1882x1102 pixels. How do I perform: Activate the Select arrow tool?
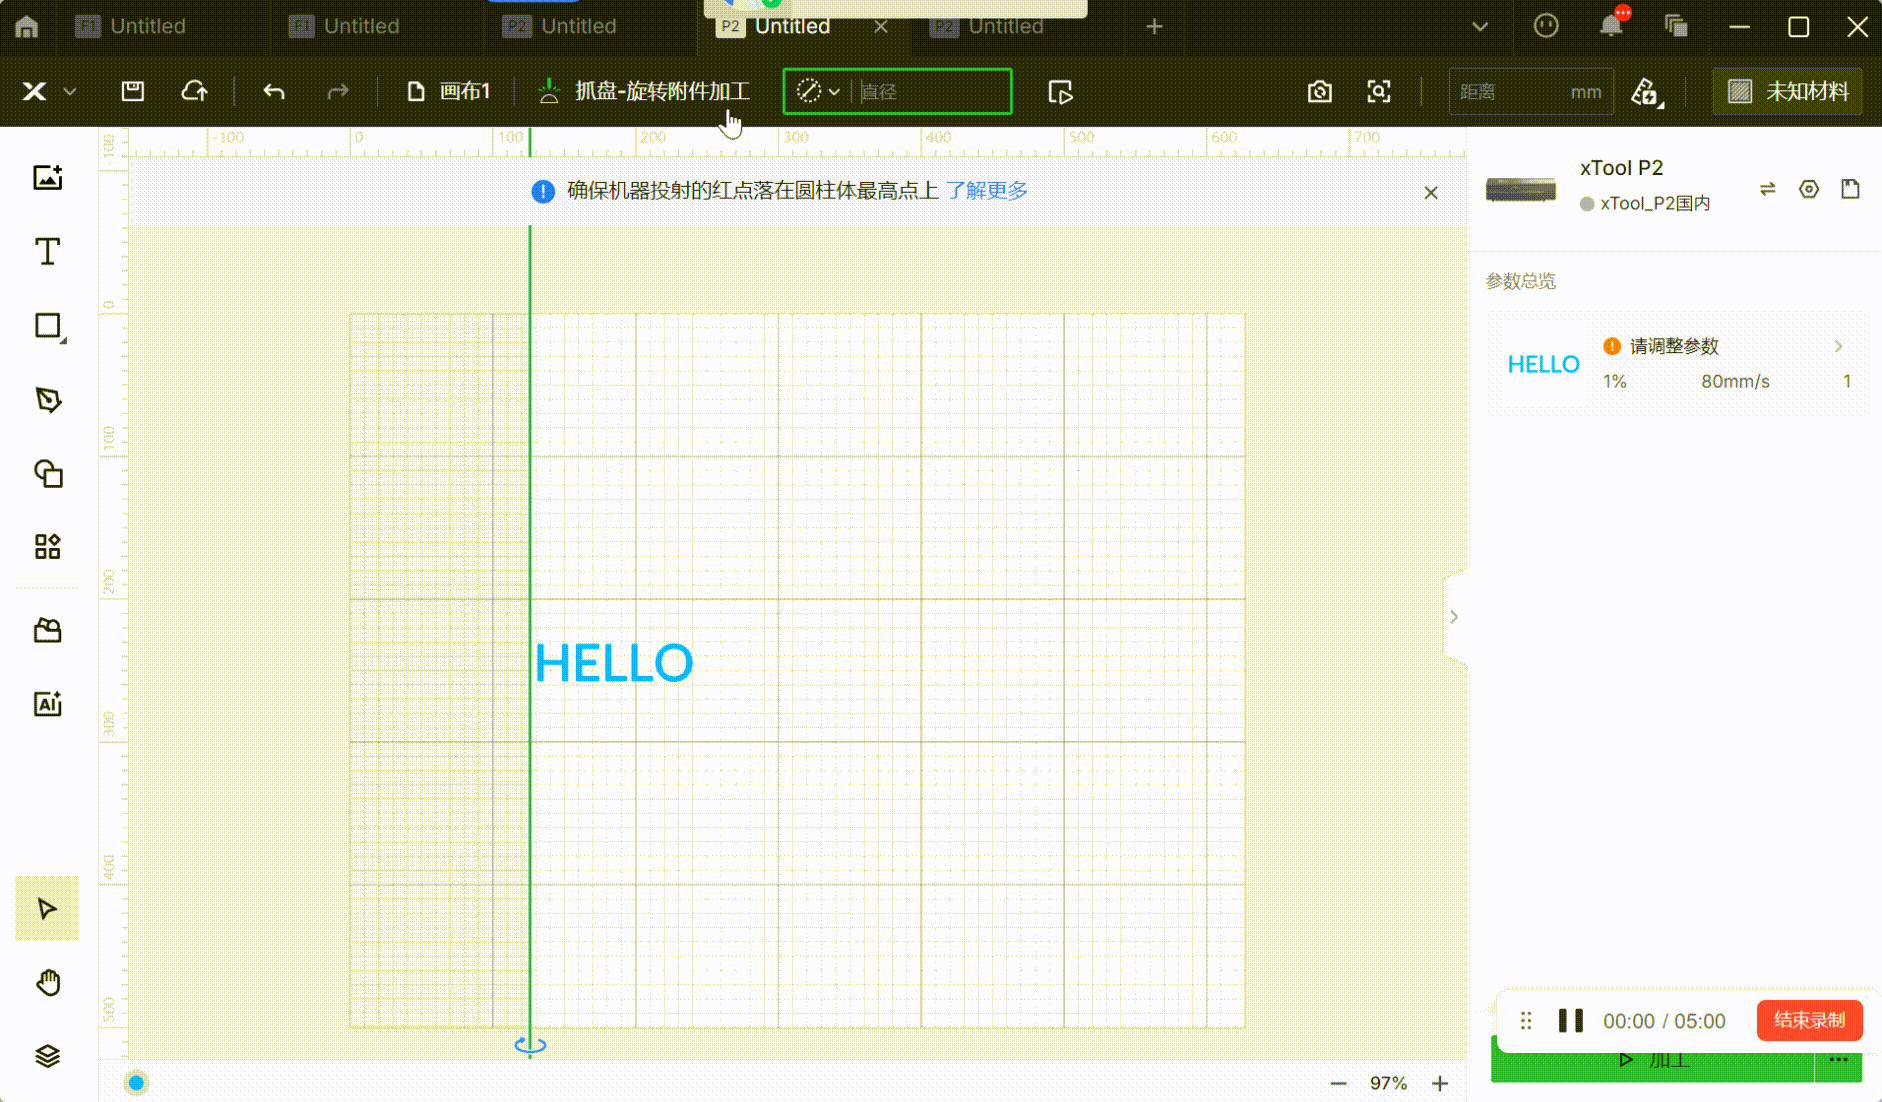(47, 908)
